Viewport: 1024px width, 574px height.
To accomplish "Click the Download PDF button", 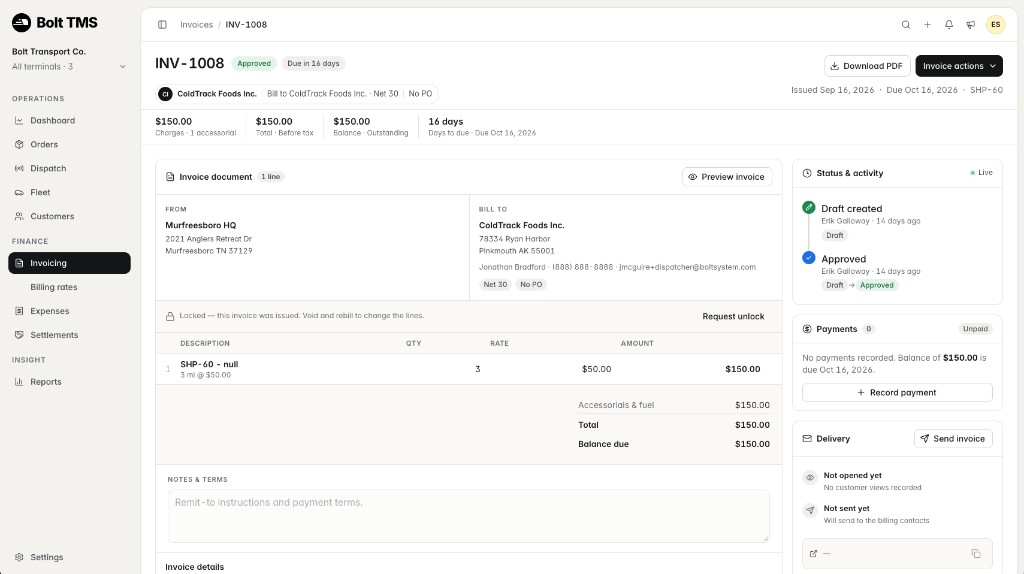I will (867, 66).
